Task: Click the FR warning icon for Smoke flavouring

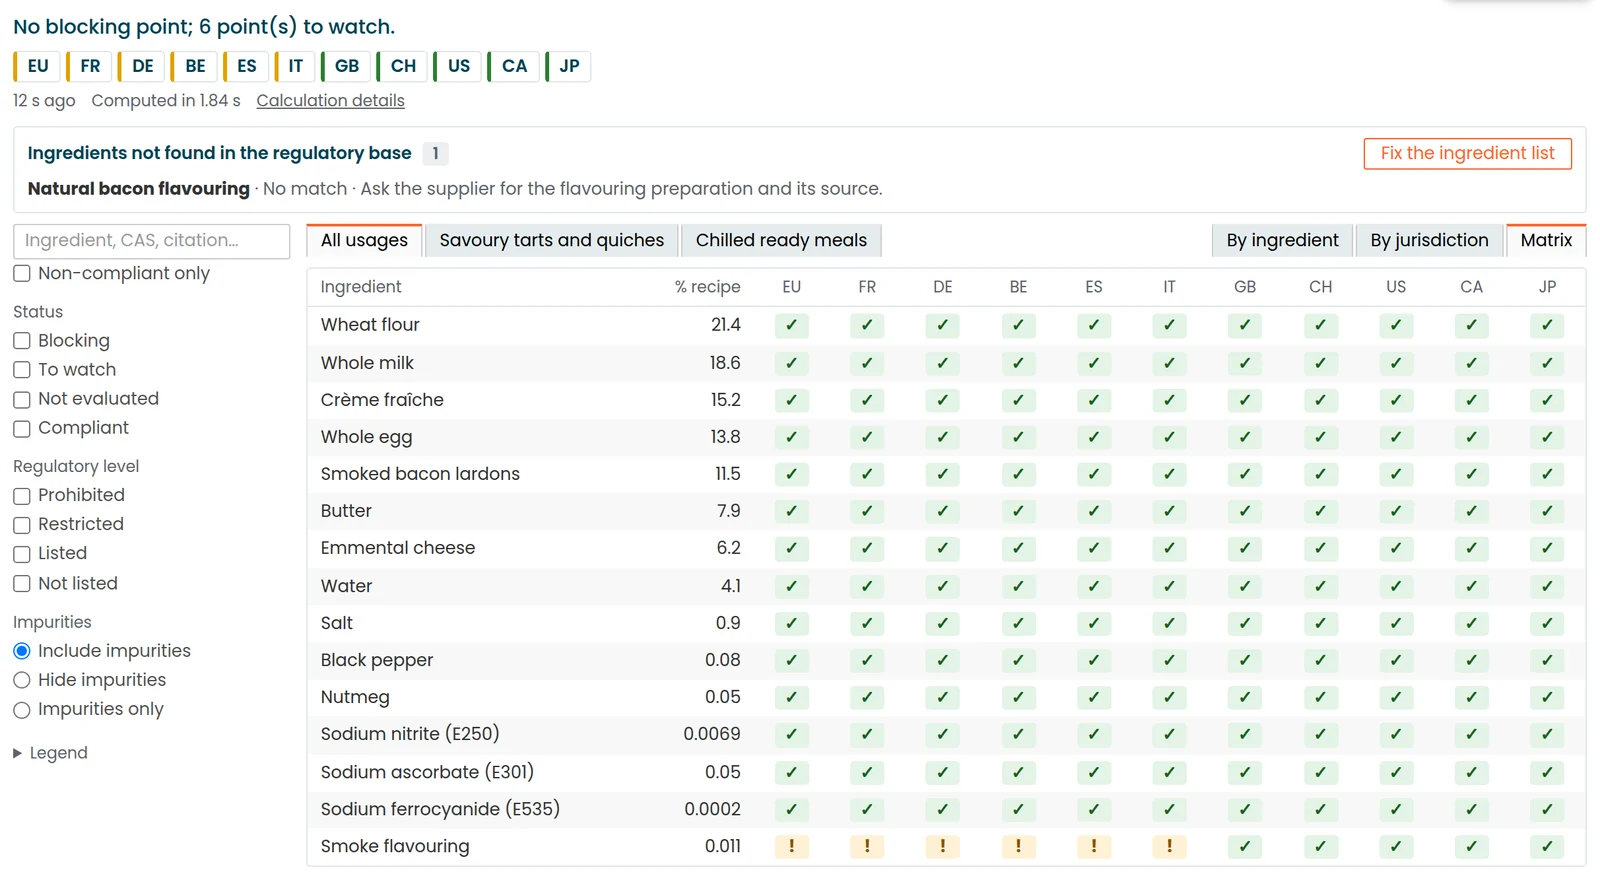Action: tap(867, 846)
